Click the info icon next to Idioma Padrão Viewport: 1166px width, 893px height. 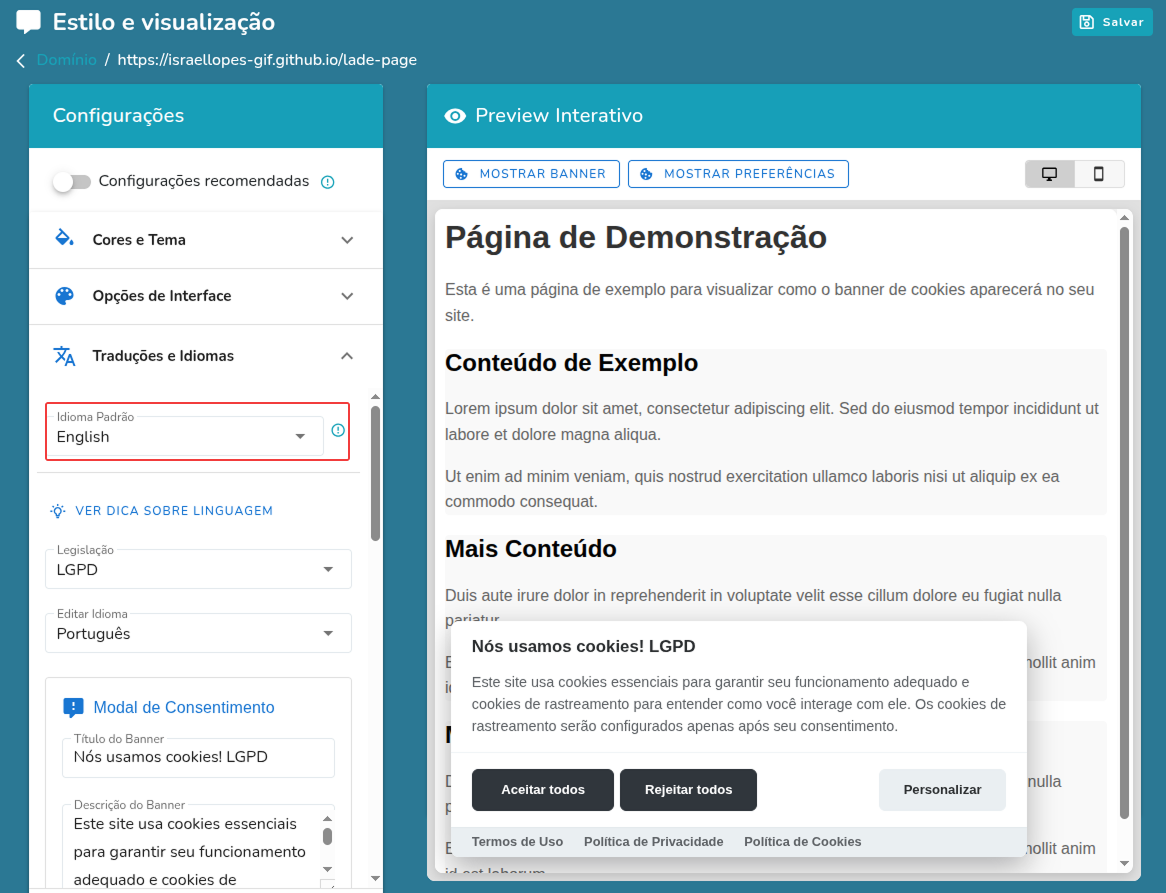click(x=338, y=430)
